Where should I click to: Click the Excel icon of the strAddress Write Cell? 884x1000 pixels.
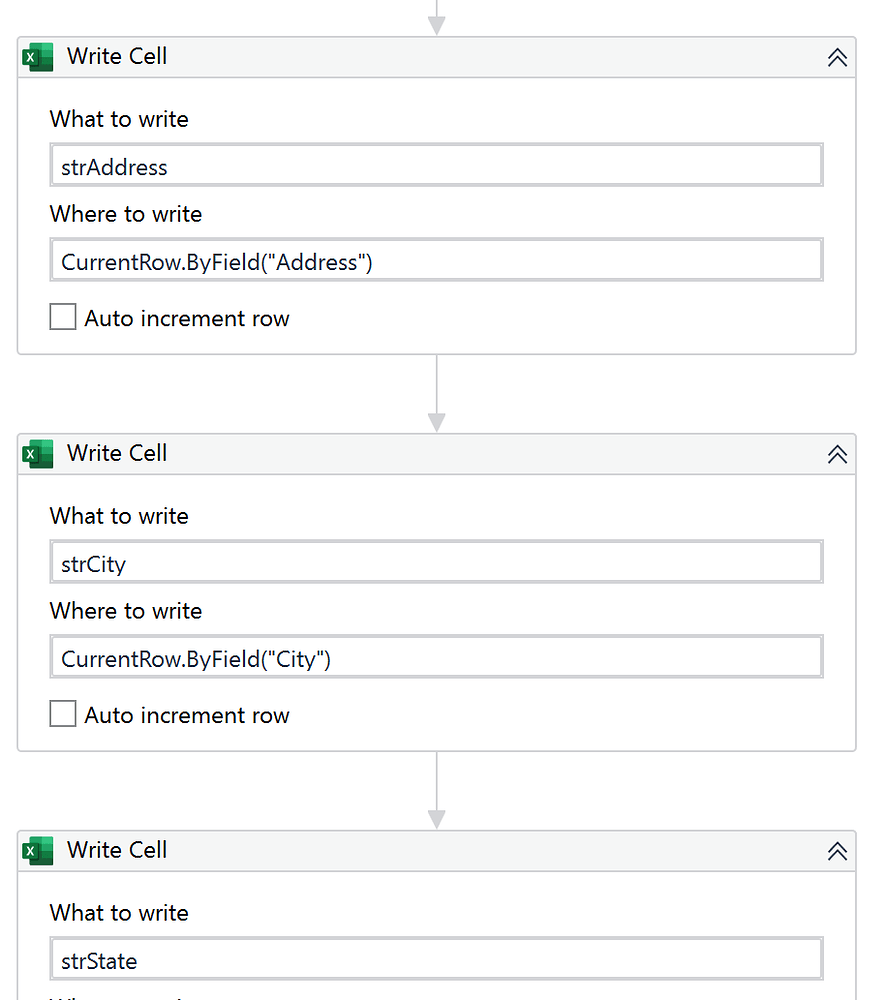pyautogui.click(x=38, y=58)
